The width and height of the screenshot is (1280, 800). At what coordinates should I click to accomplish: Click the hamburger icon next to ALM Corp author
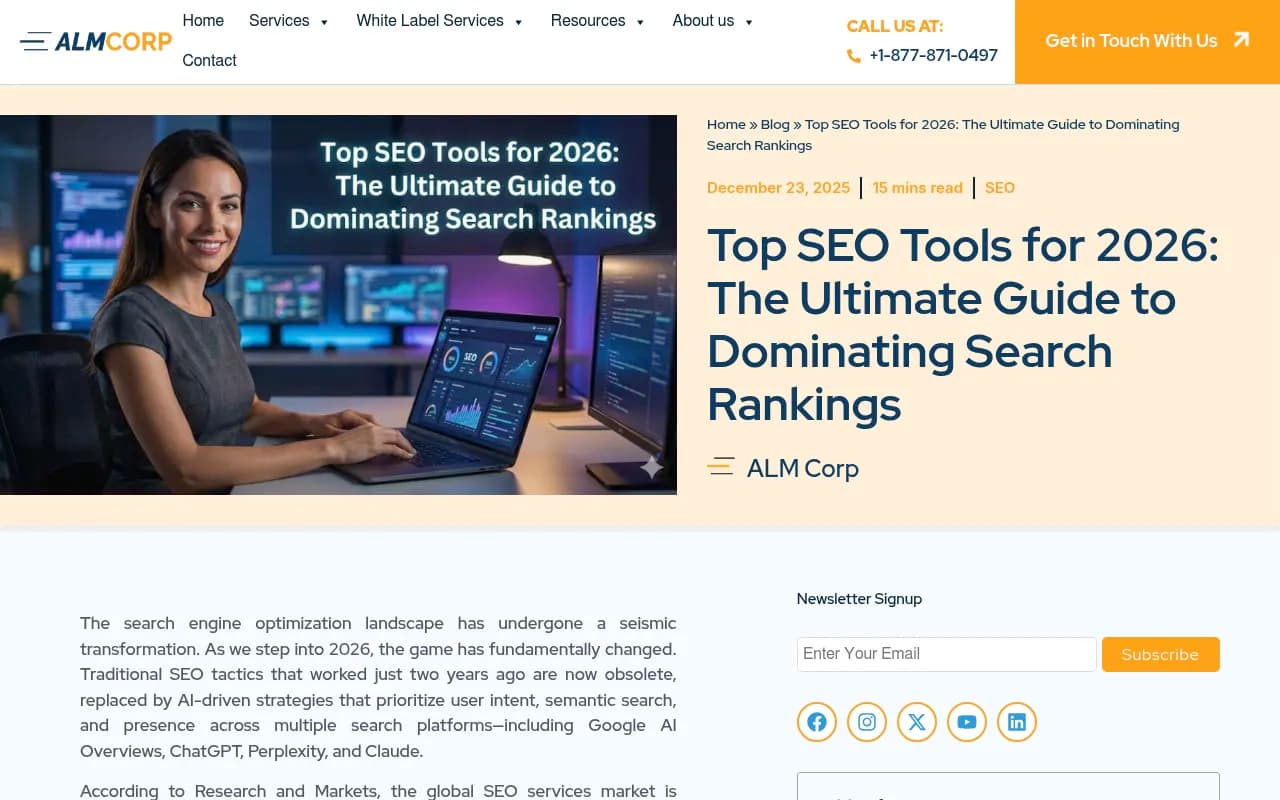(x=721, y=466)
